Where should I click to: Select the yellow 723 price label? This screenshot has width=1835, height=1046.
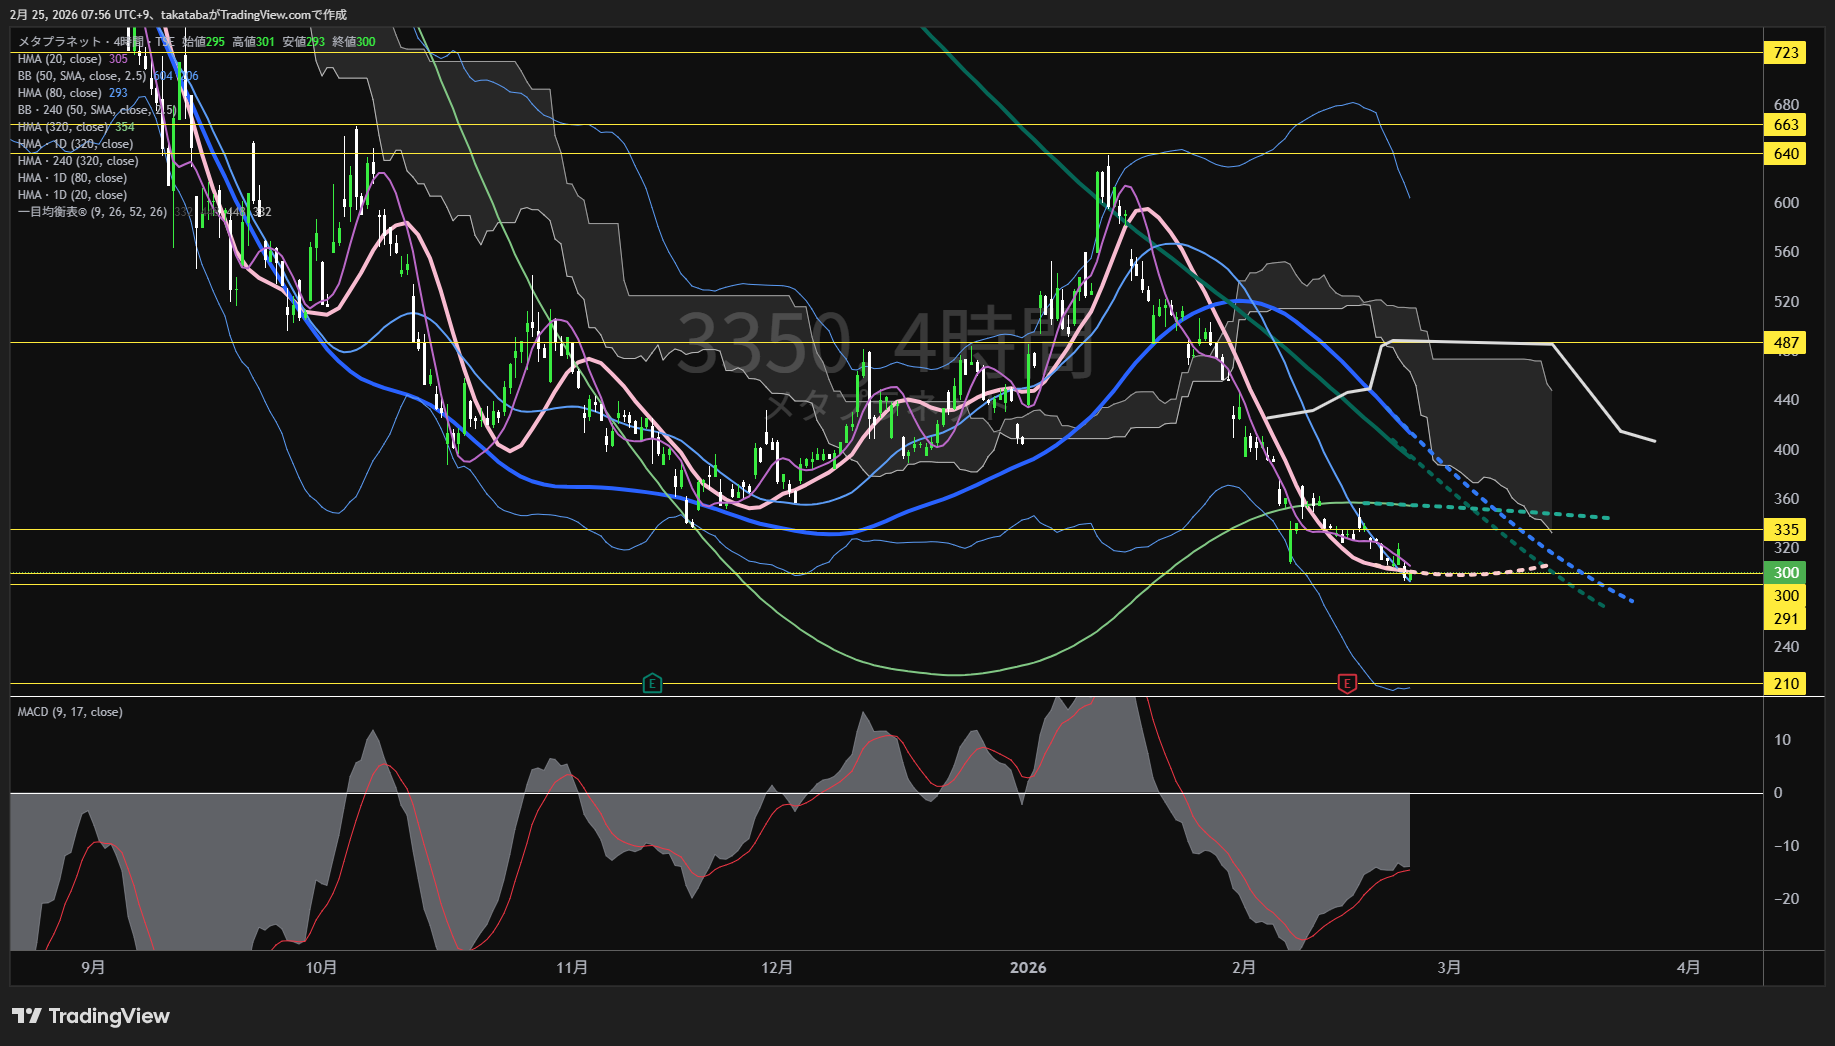[1785, 53]
